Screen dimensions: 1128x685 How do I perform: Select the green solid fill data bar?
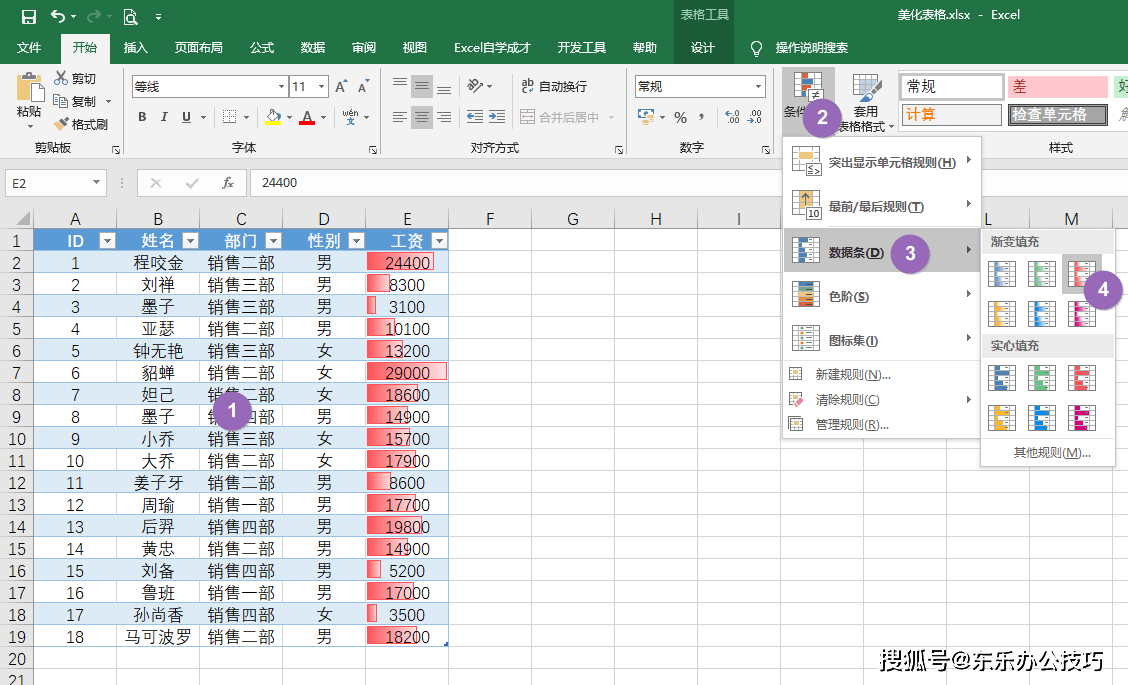(1042, 378)
